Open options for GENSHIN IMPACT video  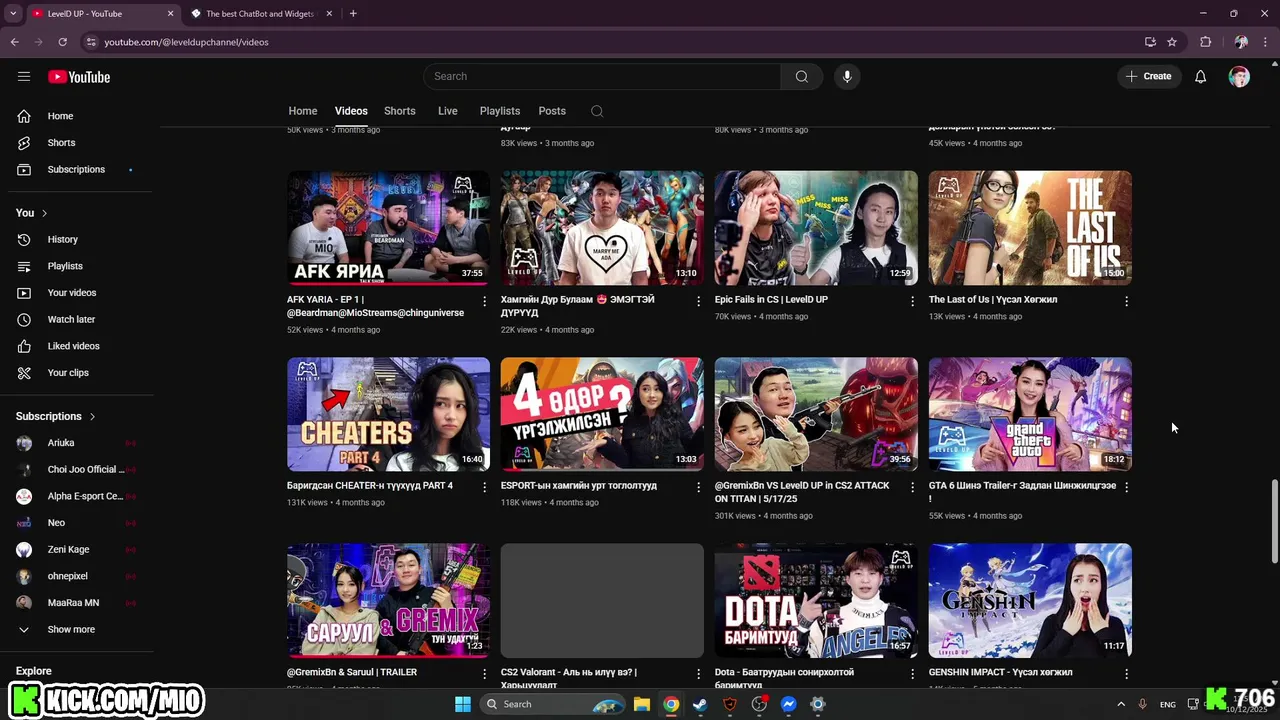[1126, 674]
